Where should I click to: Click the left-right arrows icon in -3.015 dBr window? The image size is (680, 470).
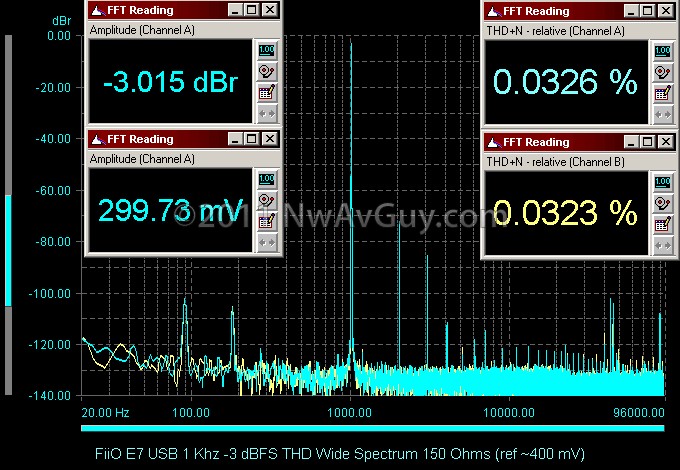[267, 114]
